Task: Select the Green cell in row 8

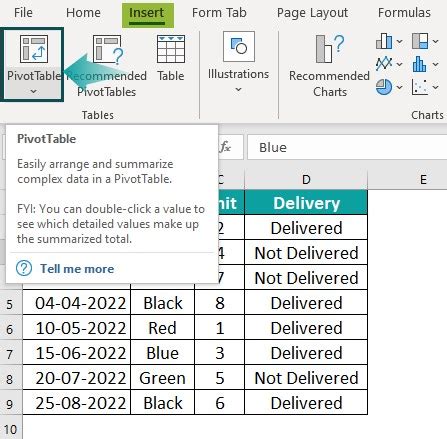Action: 163,378
